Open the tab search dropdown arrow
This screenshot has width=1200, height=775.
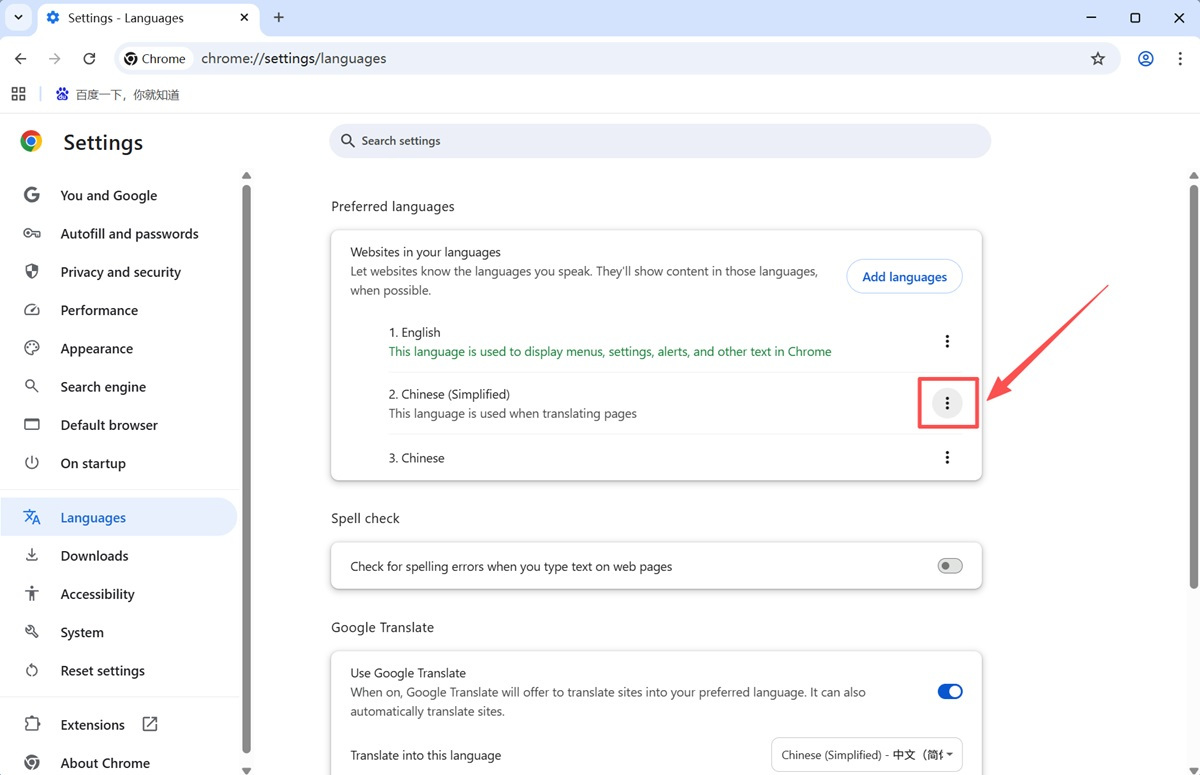click(x=18, y=18)
